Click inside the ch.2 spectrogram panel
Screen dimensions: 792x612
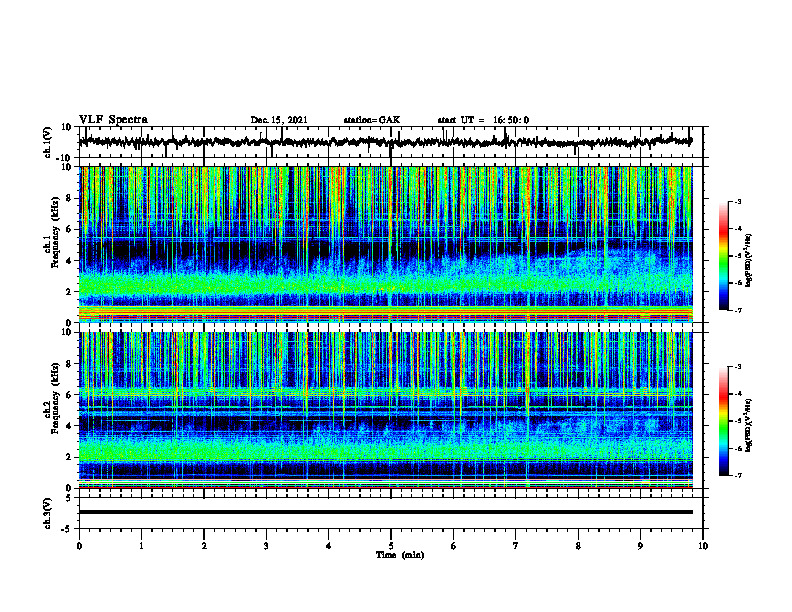pos(385,410)
